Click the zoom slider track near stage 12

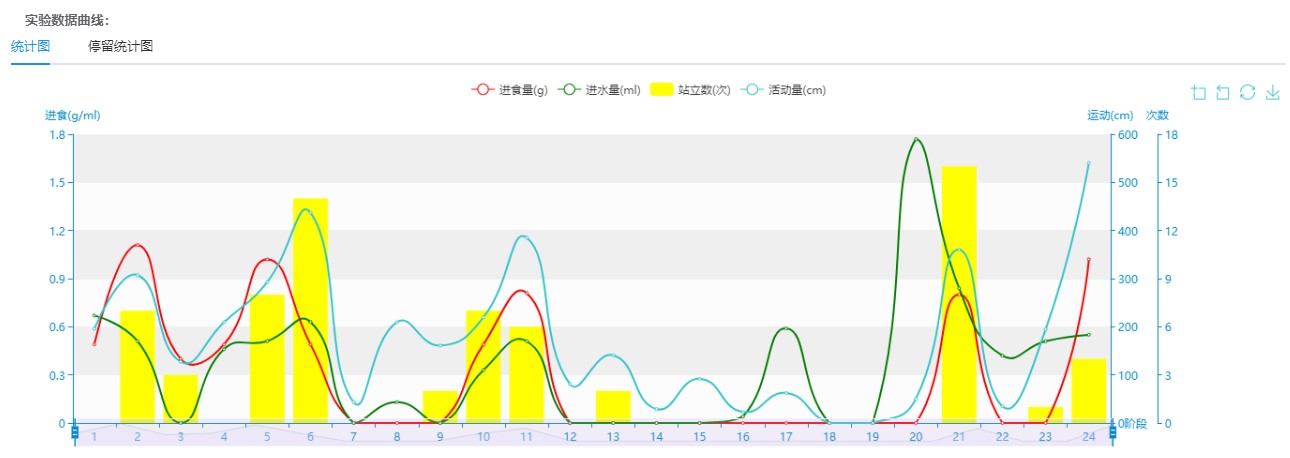[570, 435]
